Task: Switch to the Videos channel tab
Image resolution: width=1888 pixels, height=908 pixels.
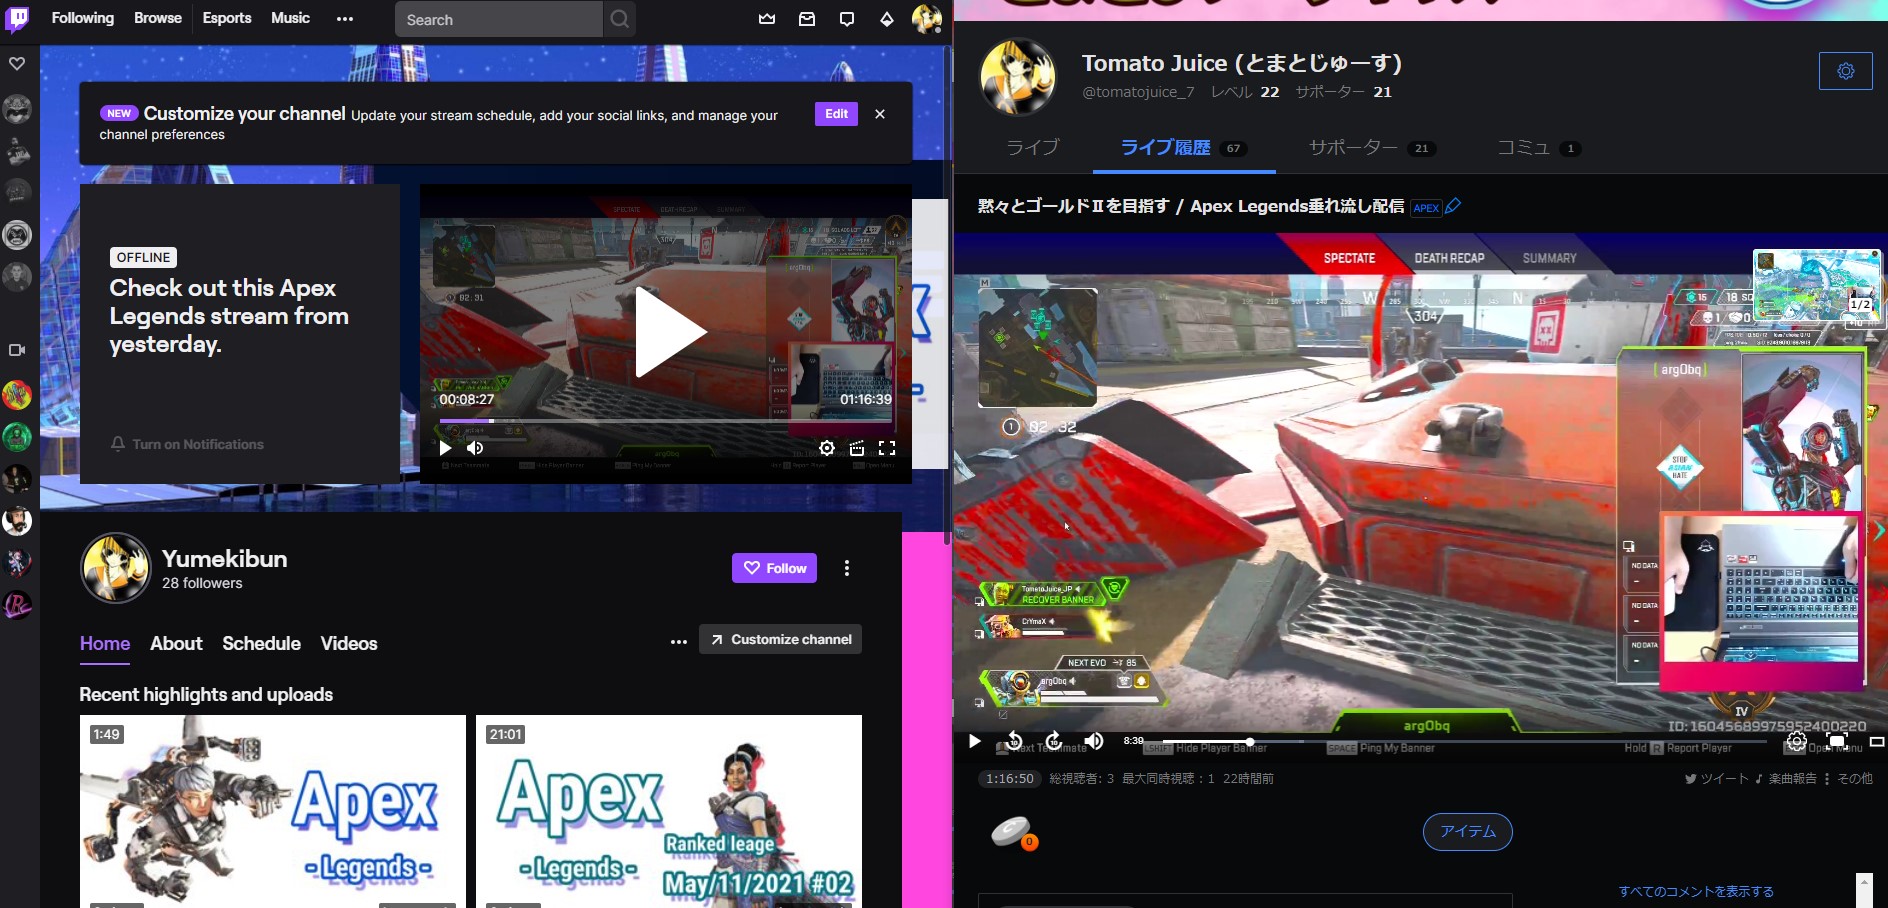Action: click(349, 643)
